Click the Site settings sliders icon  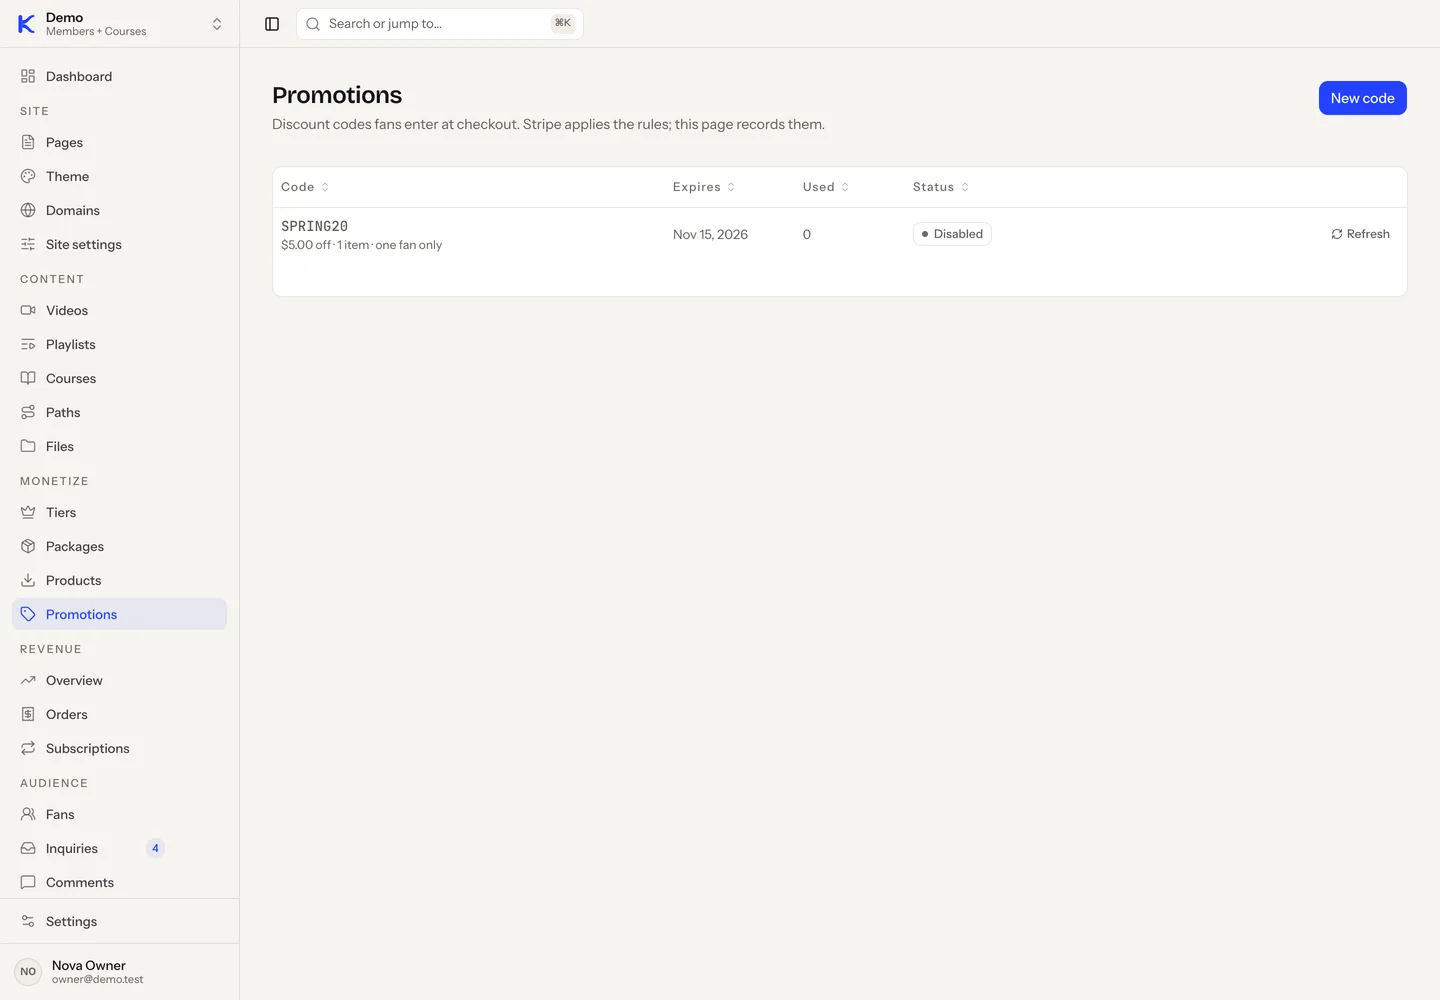[x=28, y=244]
